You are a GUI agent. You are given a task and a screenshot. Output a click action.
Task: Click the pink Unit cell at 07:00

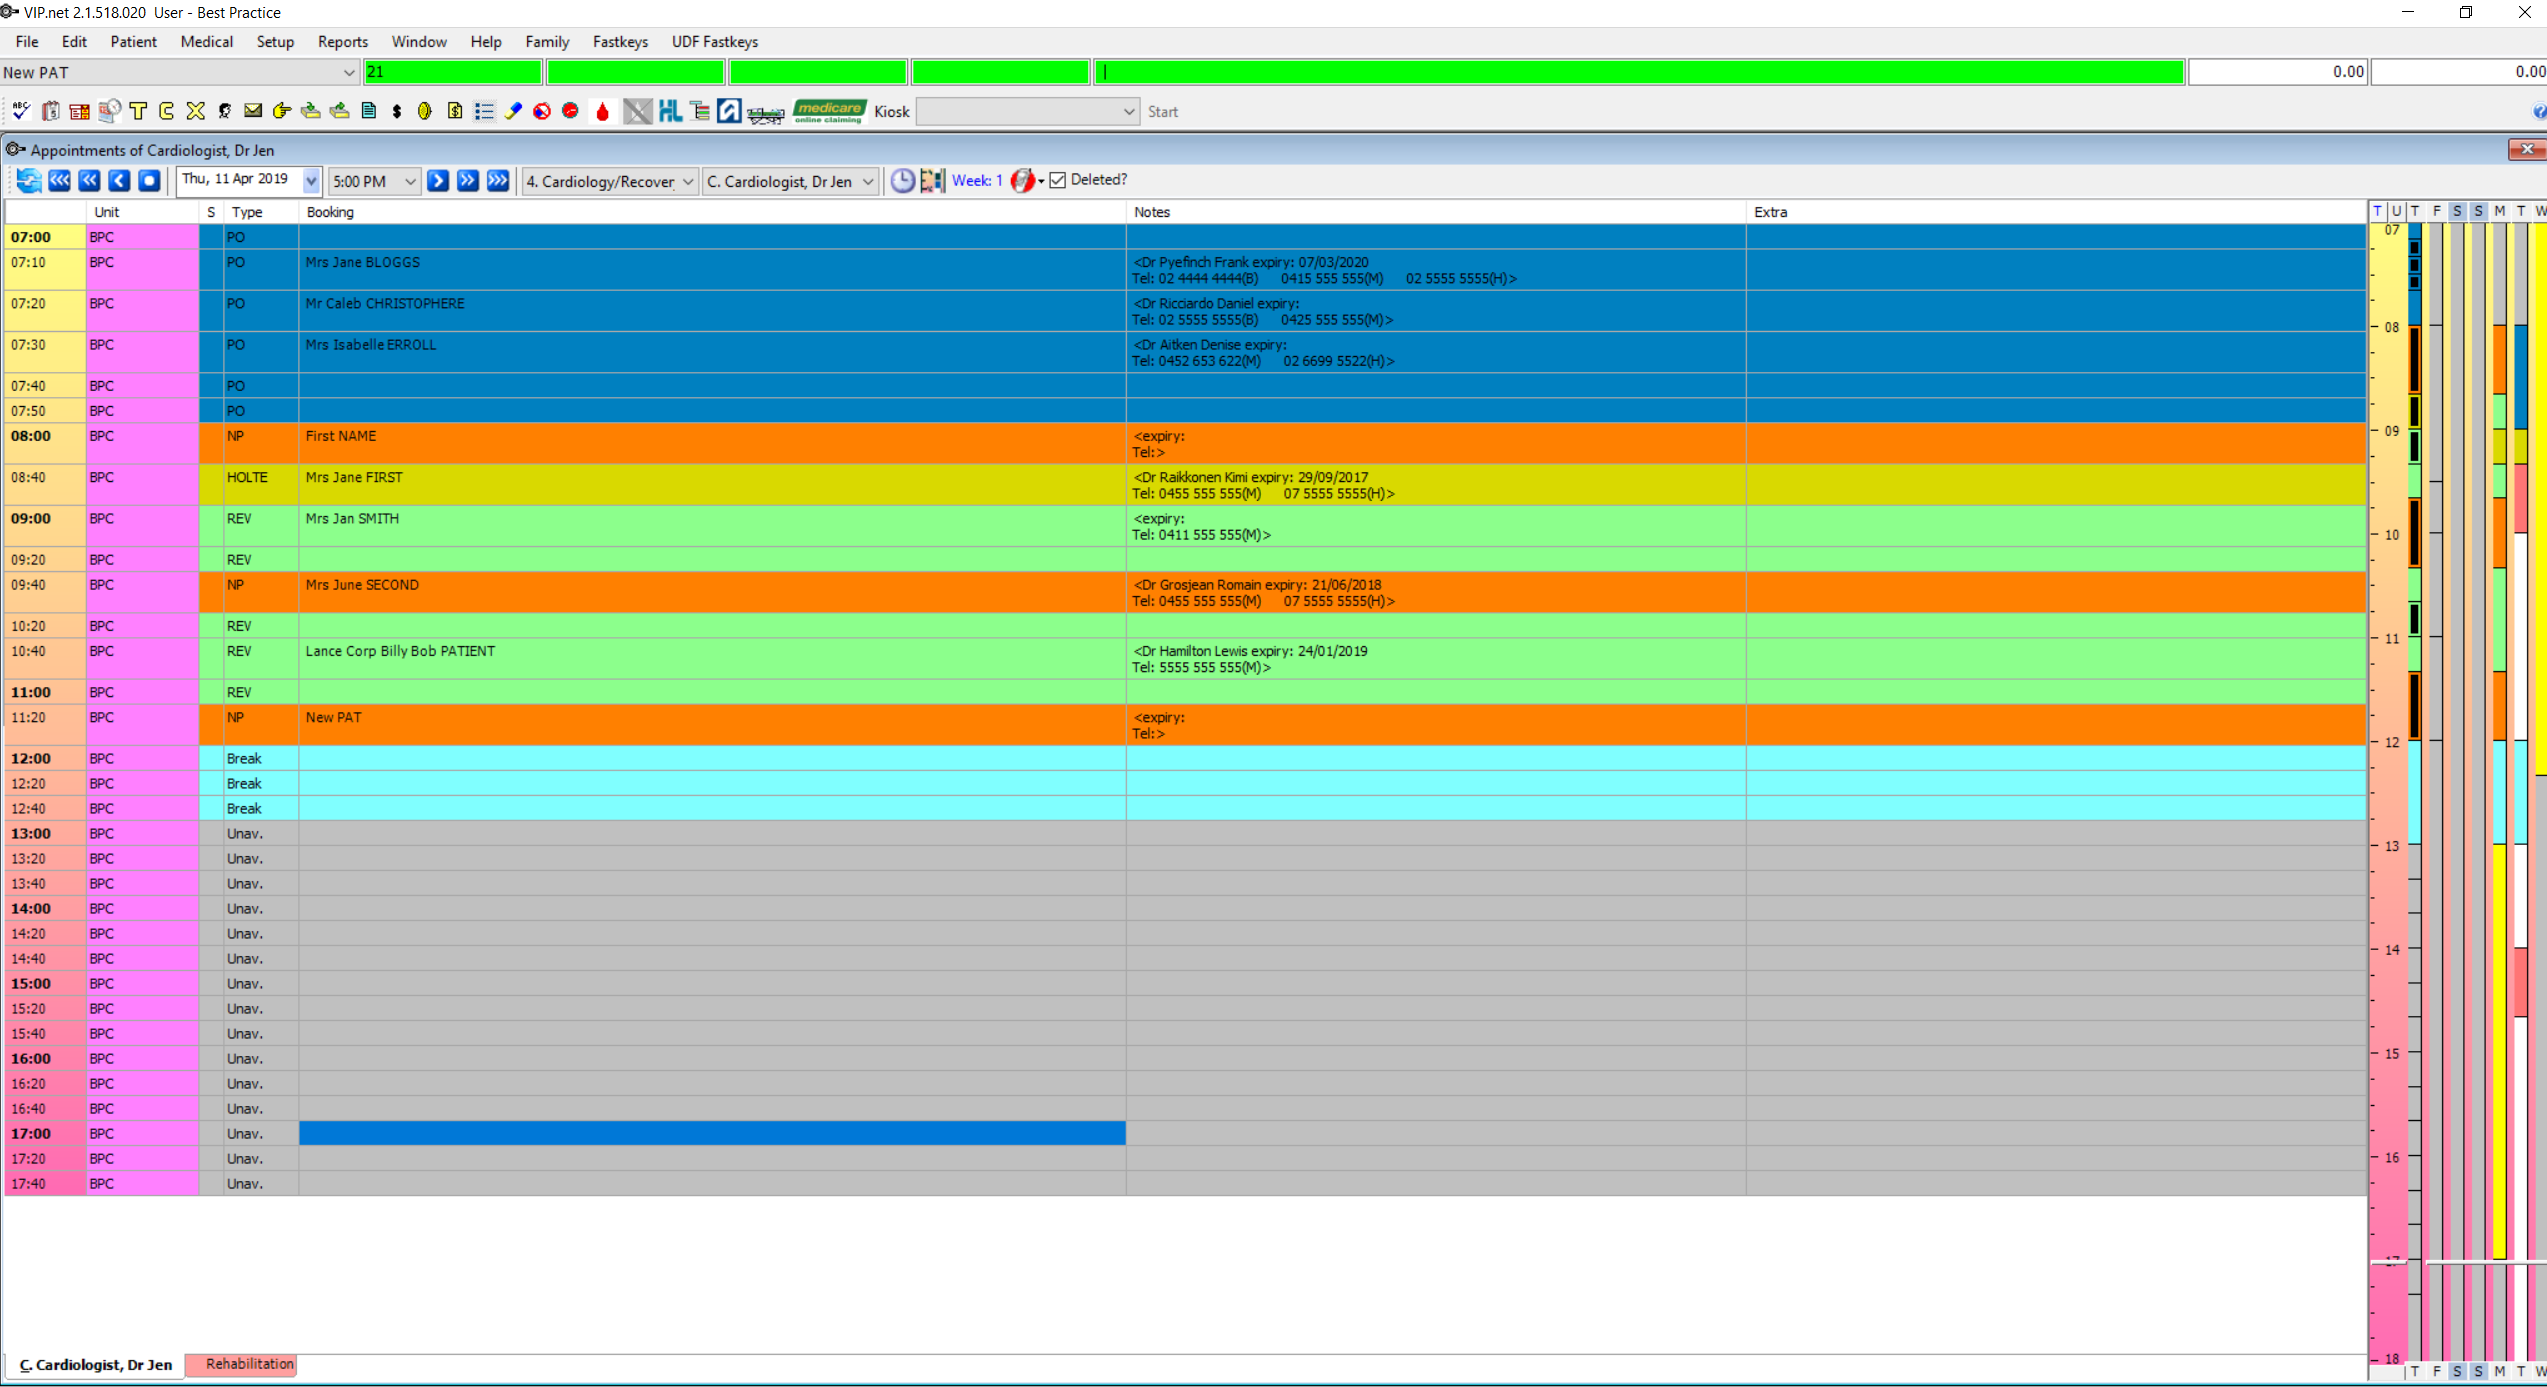click(x=142, y=237)
